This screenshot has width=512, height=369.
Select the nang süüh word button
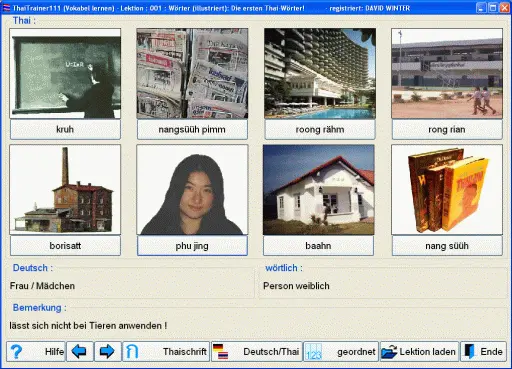(447, 246)
